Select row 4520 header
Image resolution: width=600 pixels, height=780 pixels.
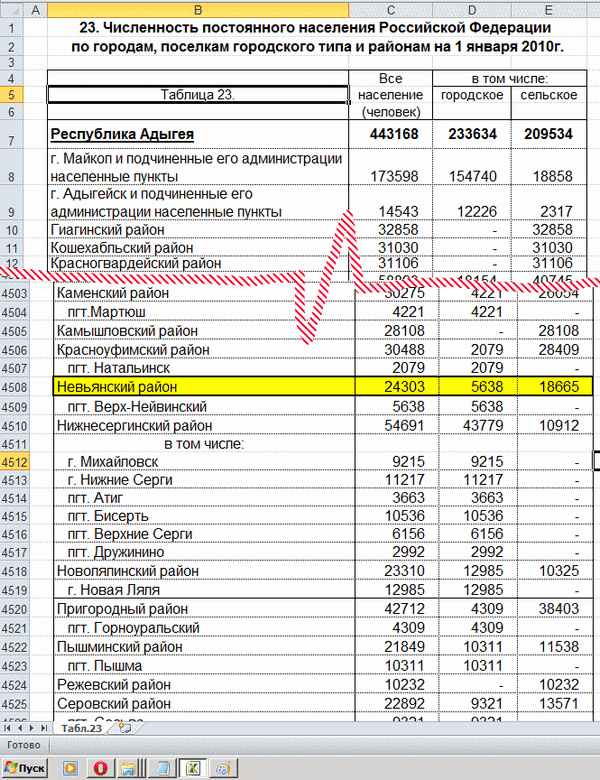(13, 609)
